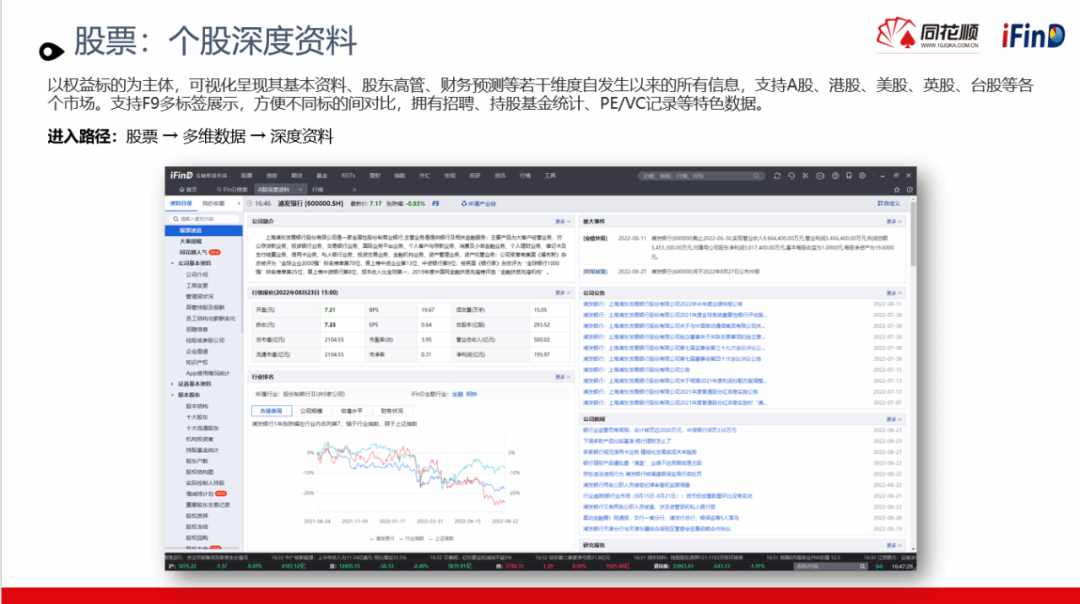The image size is (1080, 604).
Task: Click the customer service headset icon
Action: [x=790, y=175]
